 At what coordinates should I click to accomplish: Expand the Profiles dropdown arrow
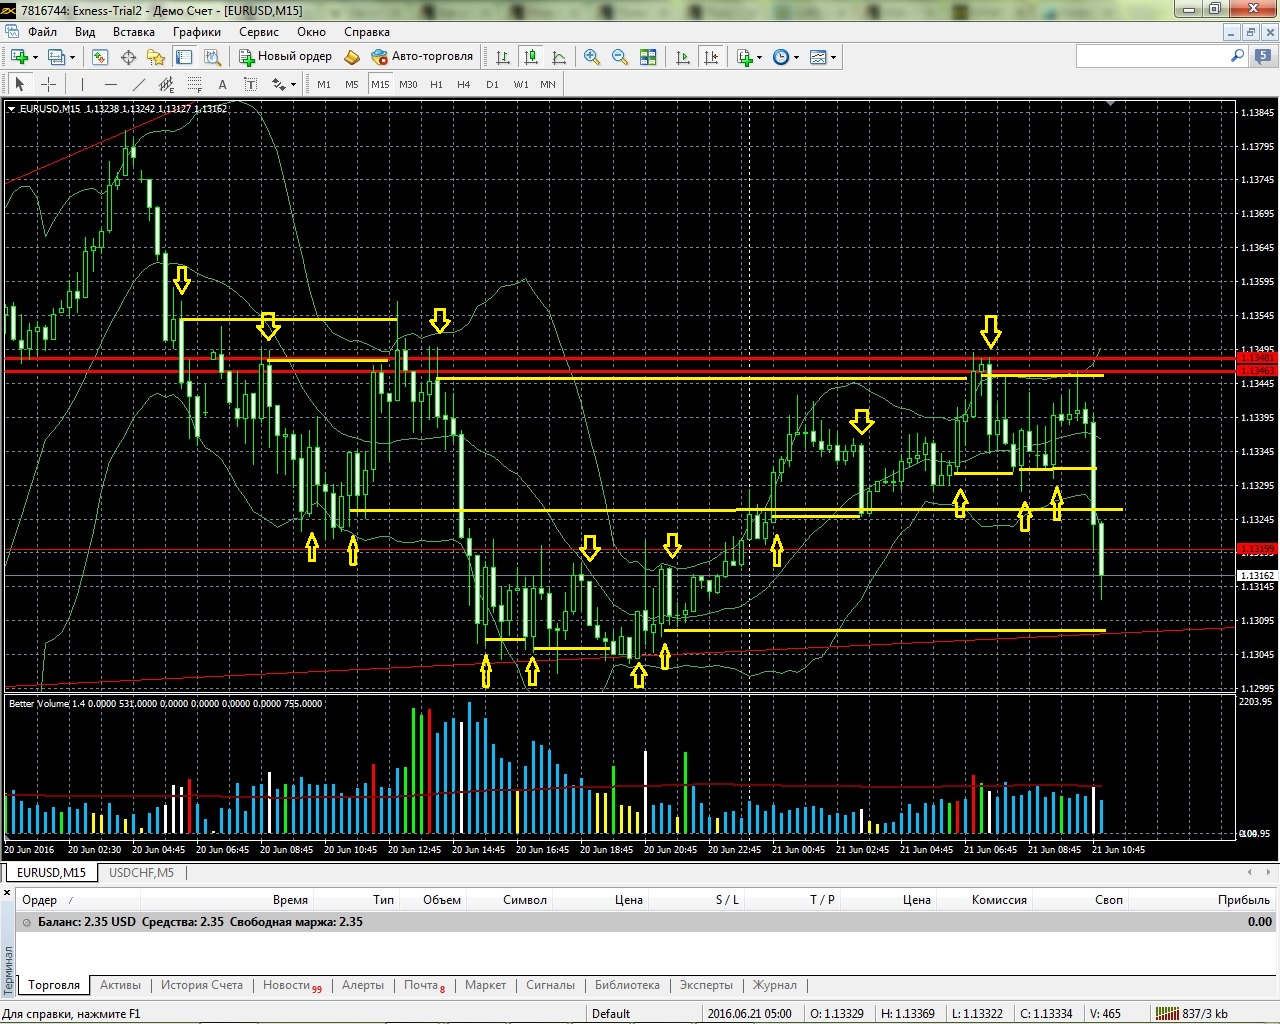click(72, 57)
